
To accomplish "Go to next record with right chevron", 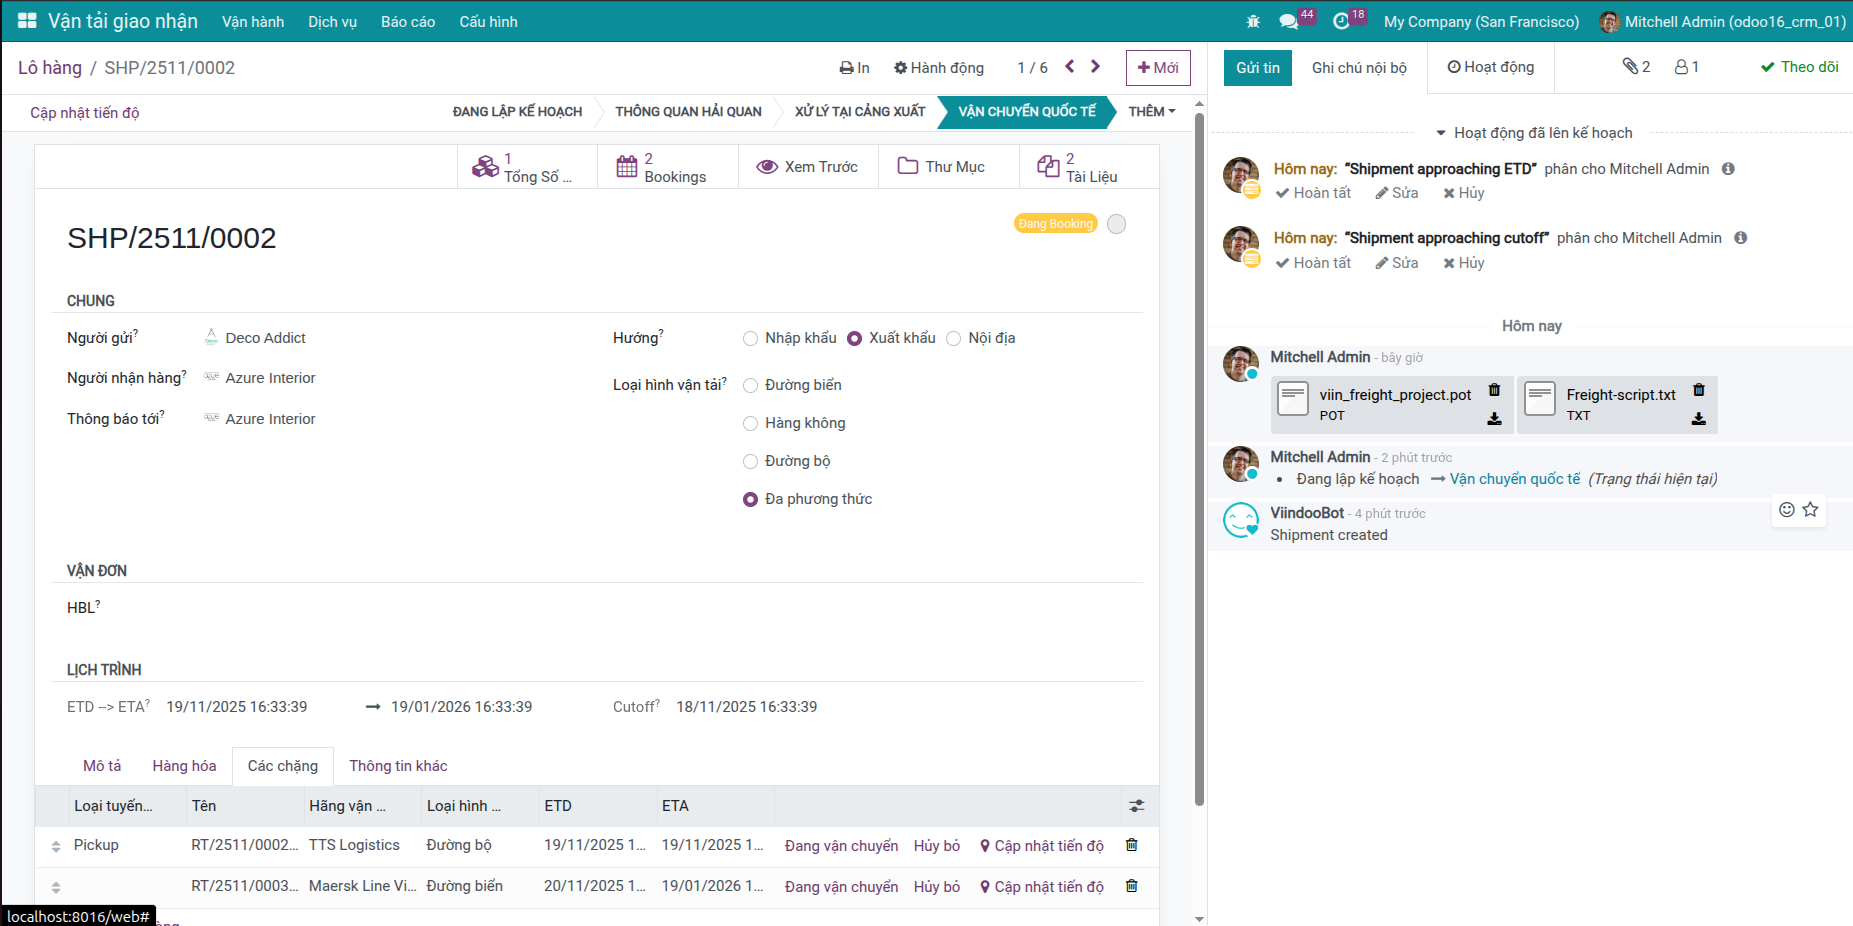I will point(1096,67).
